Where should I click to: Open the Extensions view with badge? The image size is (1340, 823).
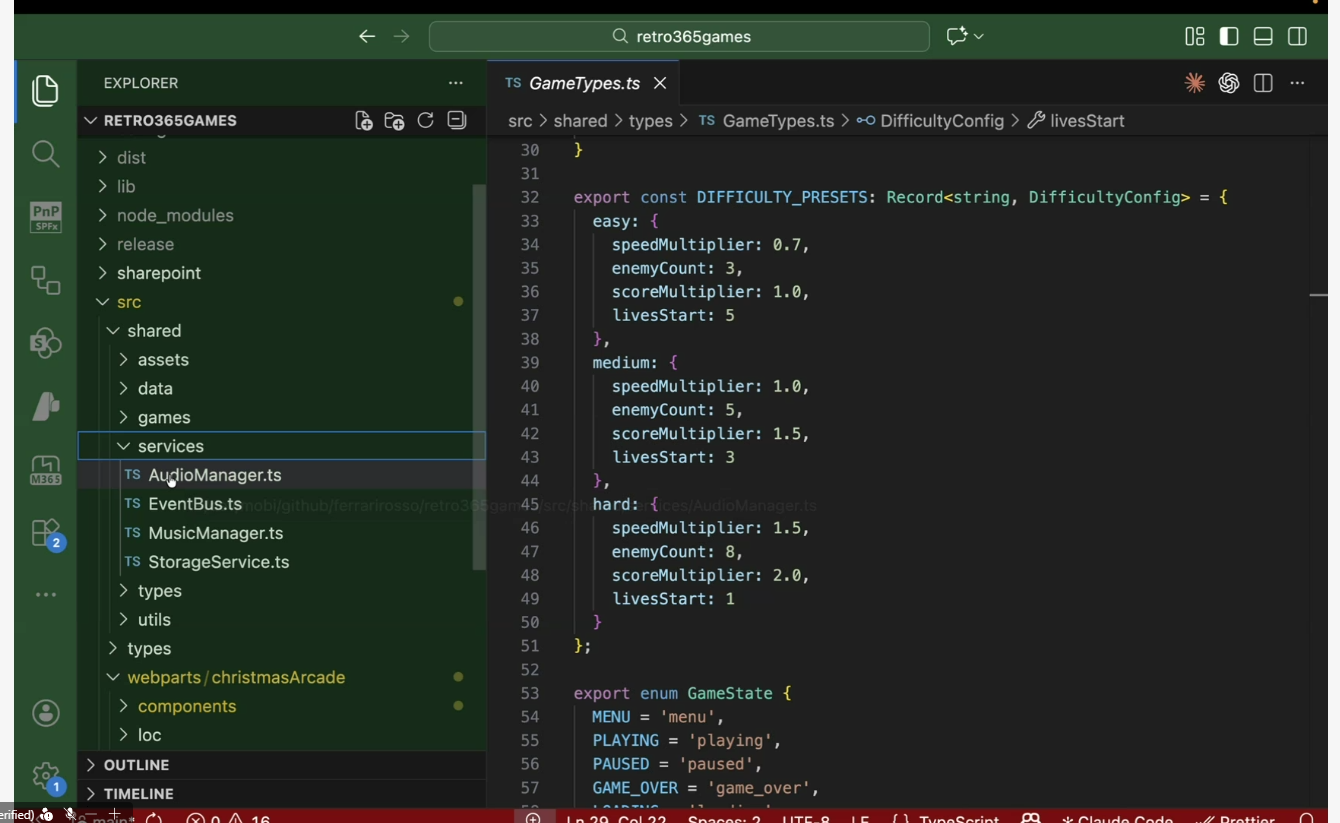47,533
